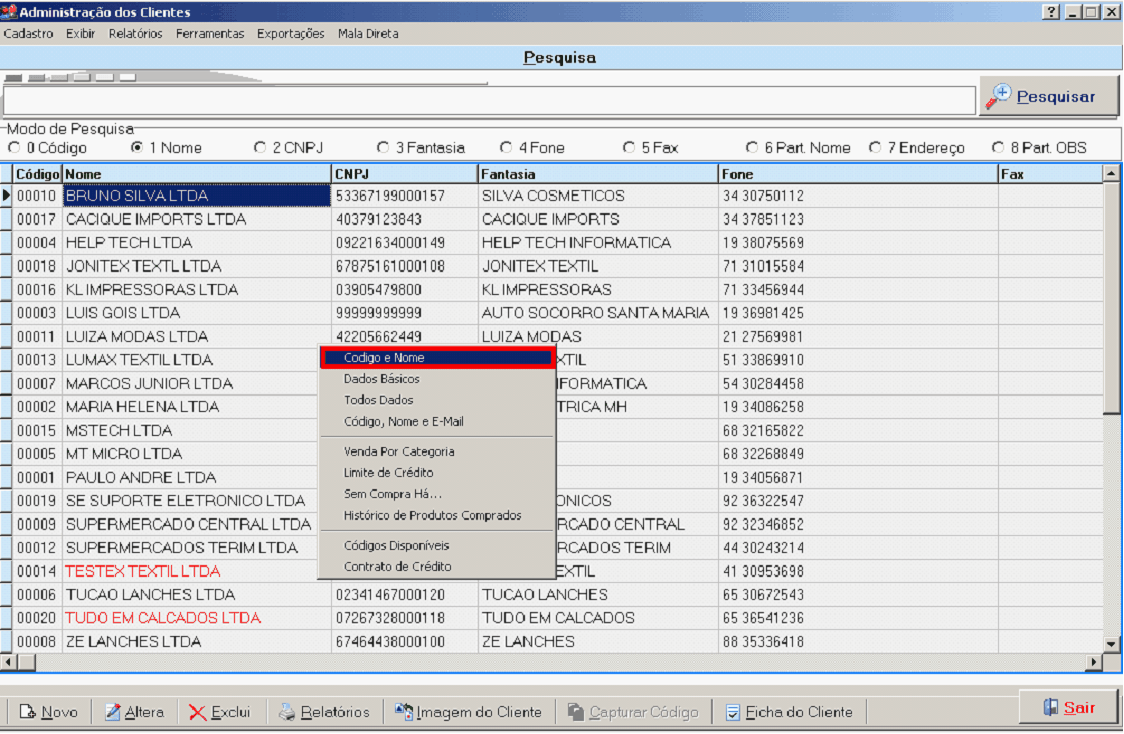Select the HELP TECH LTDA row
1124x734 pixels.
click(196, 243)
